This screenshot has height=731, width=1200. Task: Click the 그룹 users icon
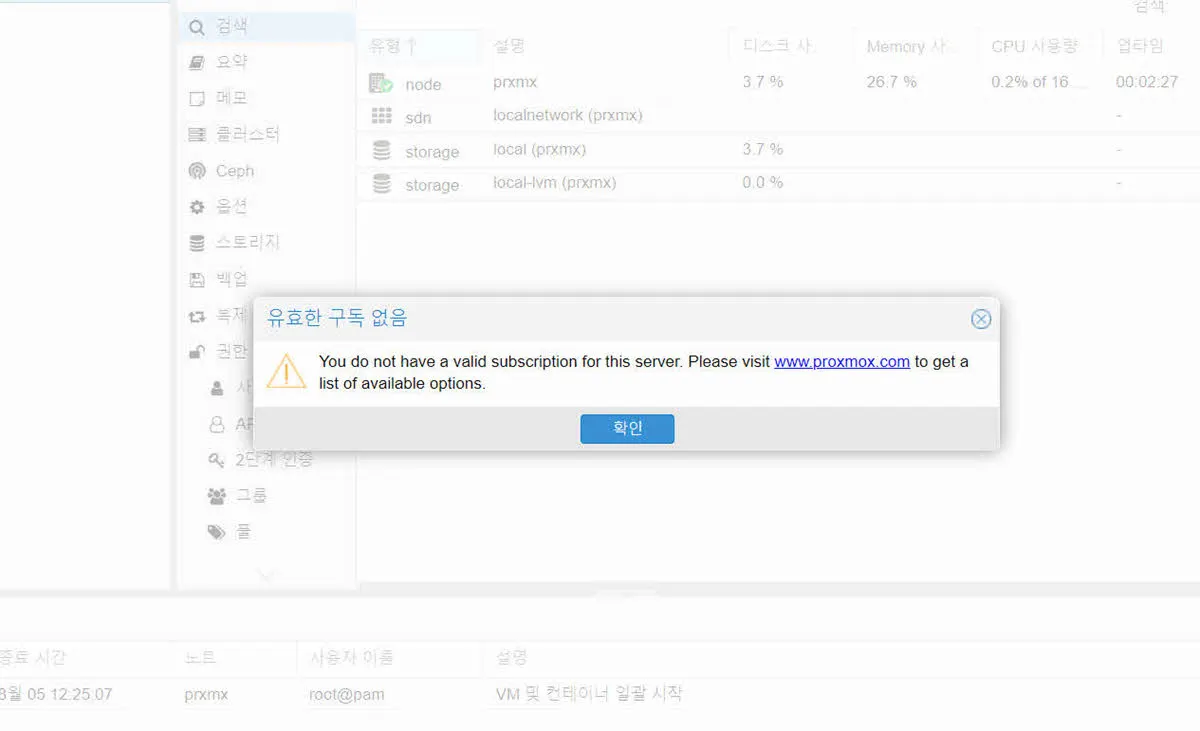point(217,496)
